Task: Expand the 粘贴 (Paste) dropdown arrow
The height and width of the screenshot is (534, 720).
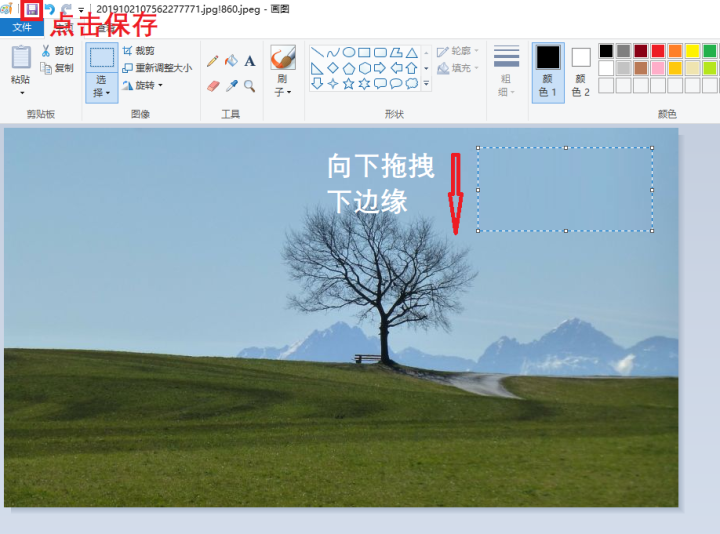Action: [x=21, y=93]
